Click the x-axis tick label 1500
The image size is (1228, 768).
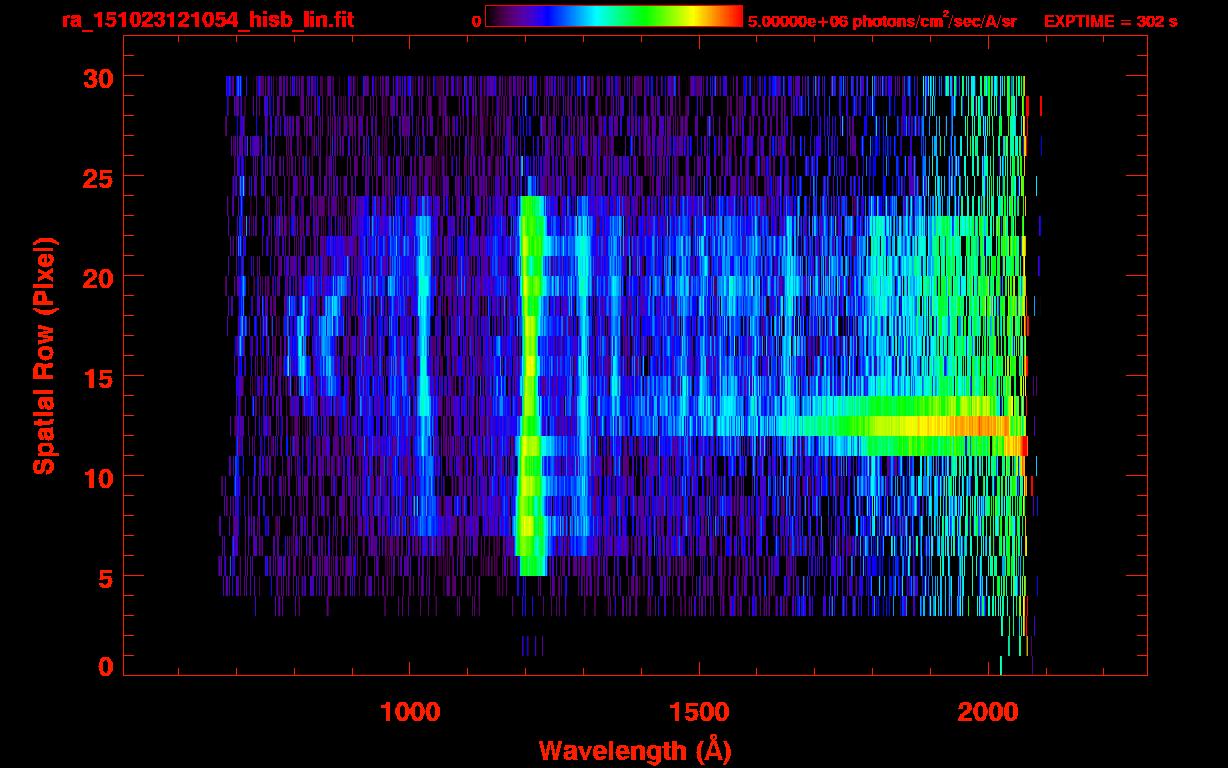click(699, 712)
